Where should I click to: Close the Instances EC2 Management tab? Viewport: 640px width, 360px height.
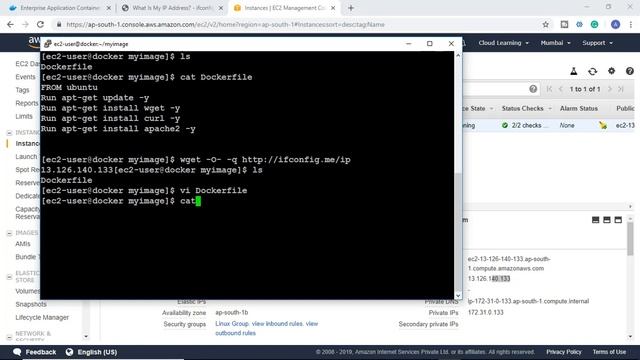[333, 8]
